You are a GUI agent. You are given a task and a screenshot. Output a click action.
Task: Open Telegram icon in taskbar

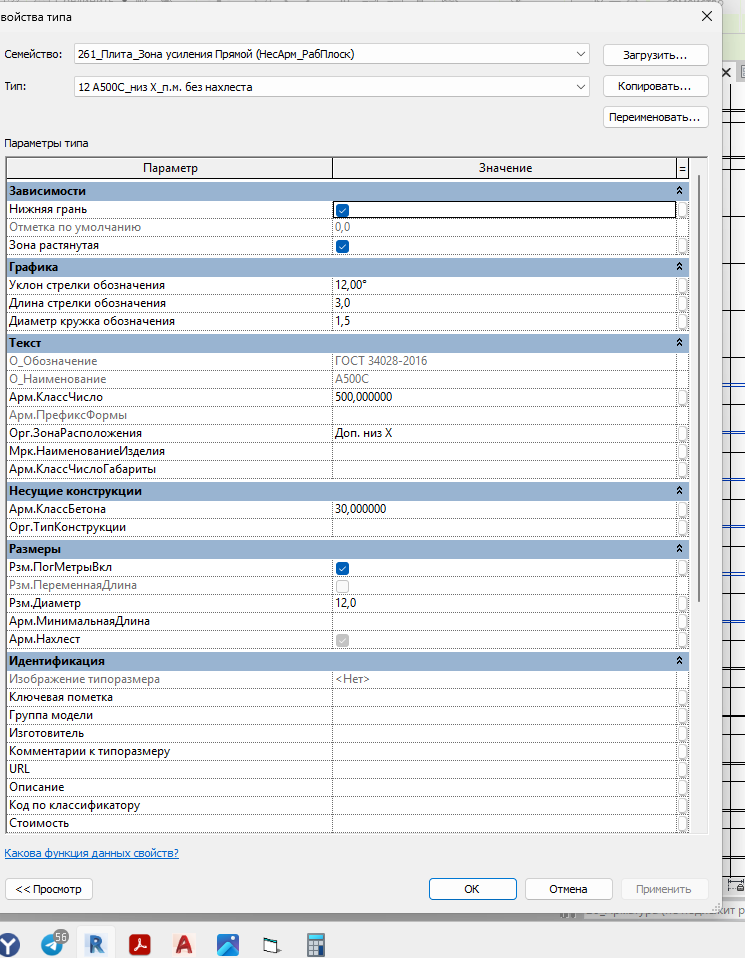[x=54, y=943]
